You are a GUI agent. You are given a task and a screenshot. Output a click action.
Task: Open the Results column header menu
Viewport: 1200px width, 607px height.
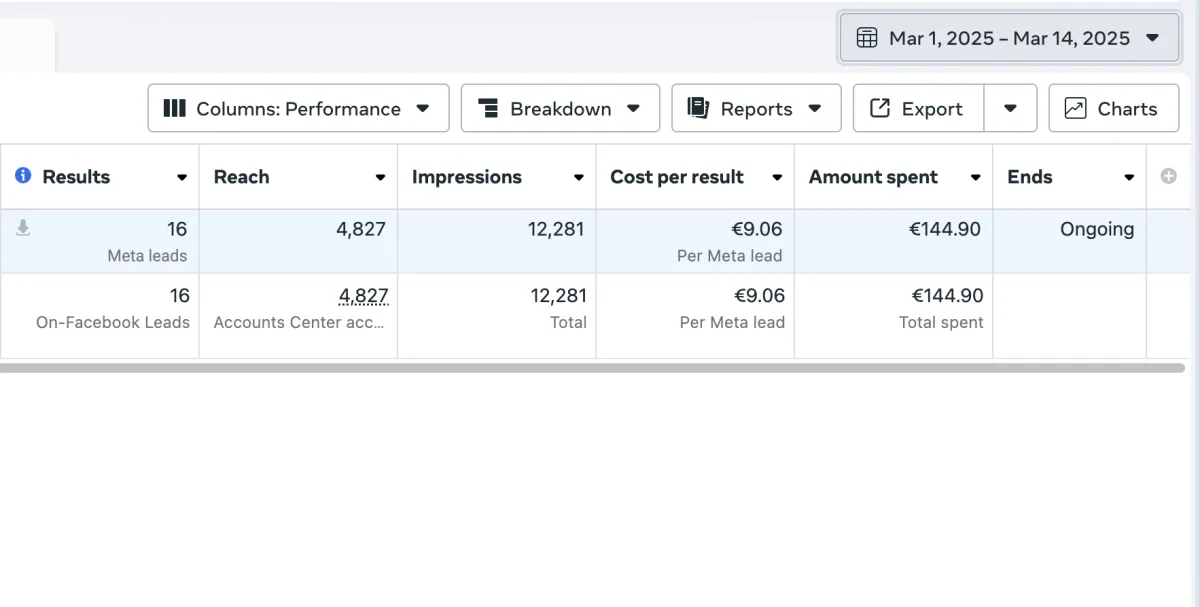click(x=182, y=178)
